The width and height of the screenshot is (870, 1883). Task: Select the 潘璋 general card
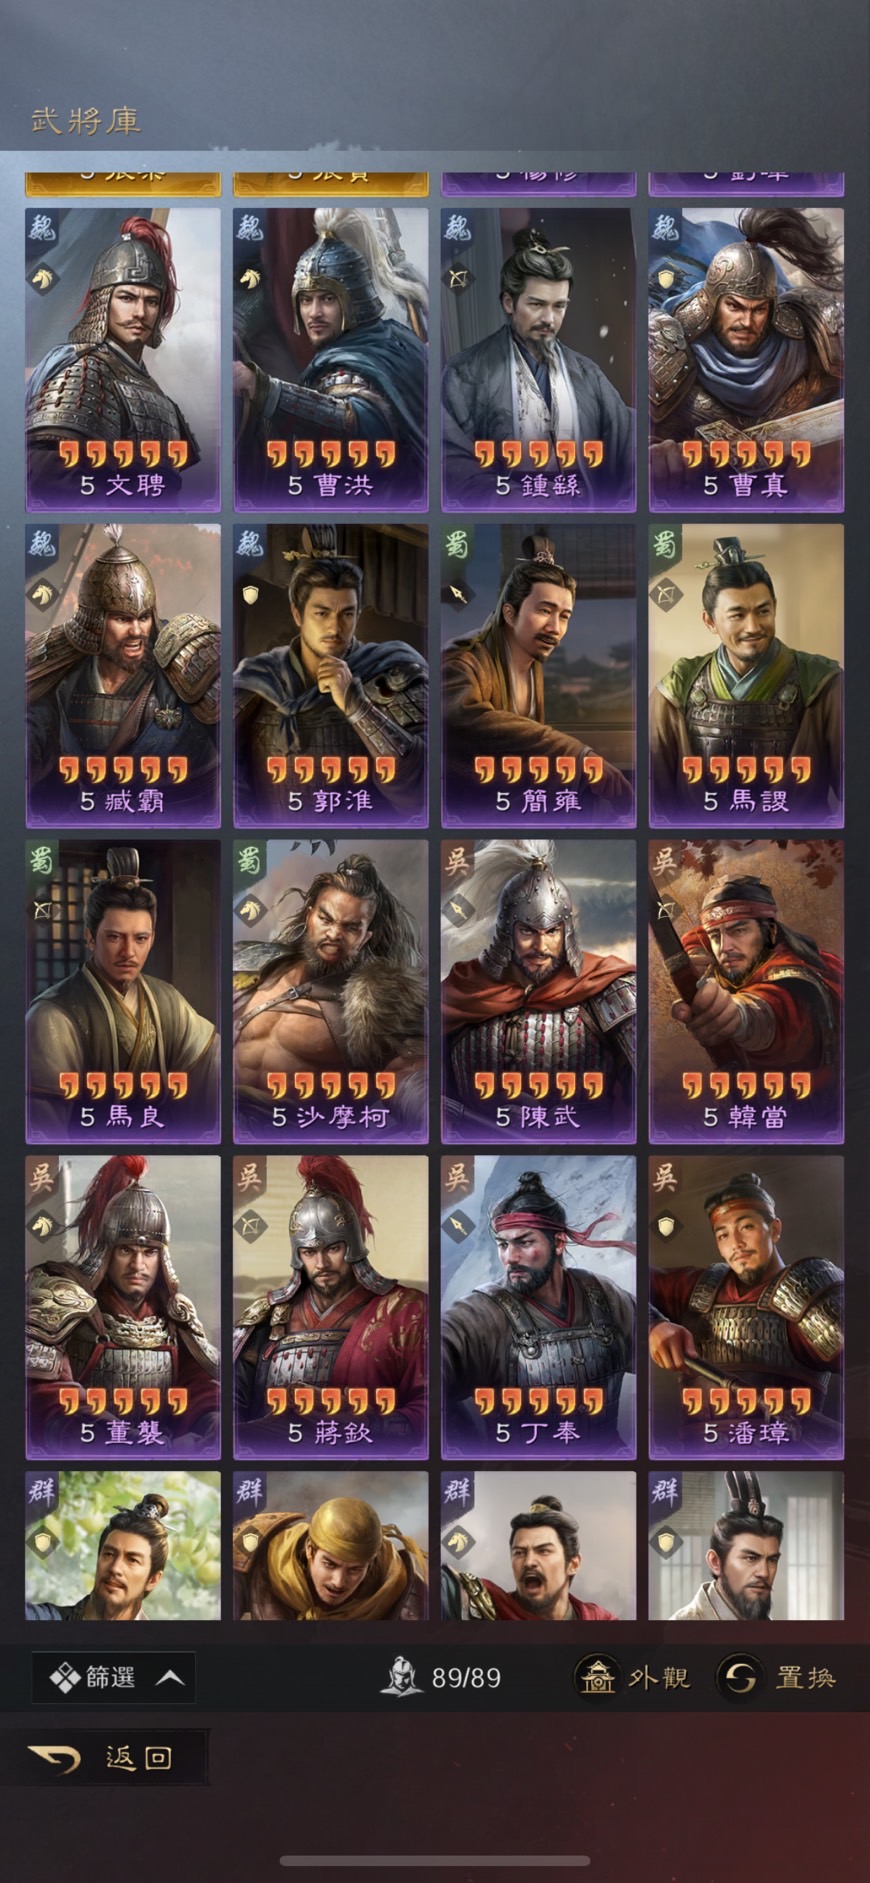(x=746, y=1307)
